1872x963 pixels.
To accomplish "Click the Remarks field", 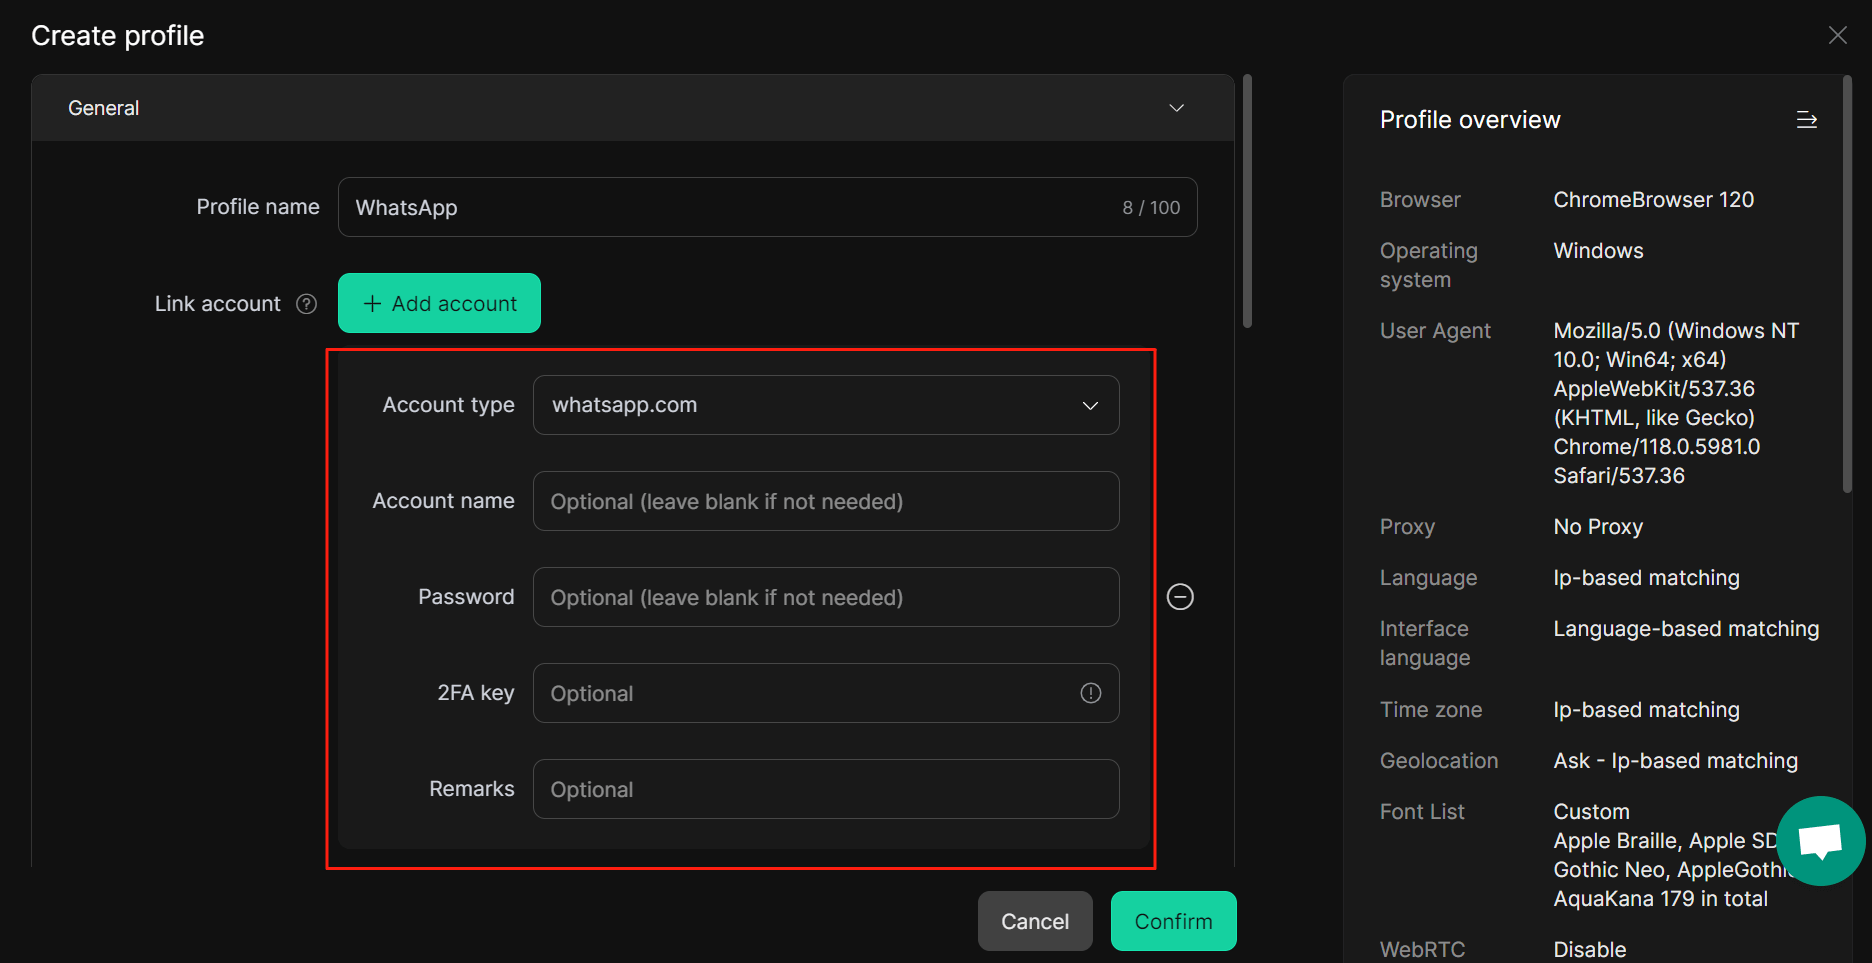I will [826, 788].
